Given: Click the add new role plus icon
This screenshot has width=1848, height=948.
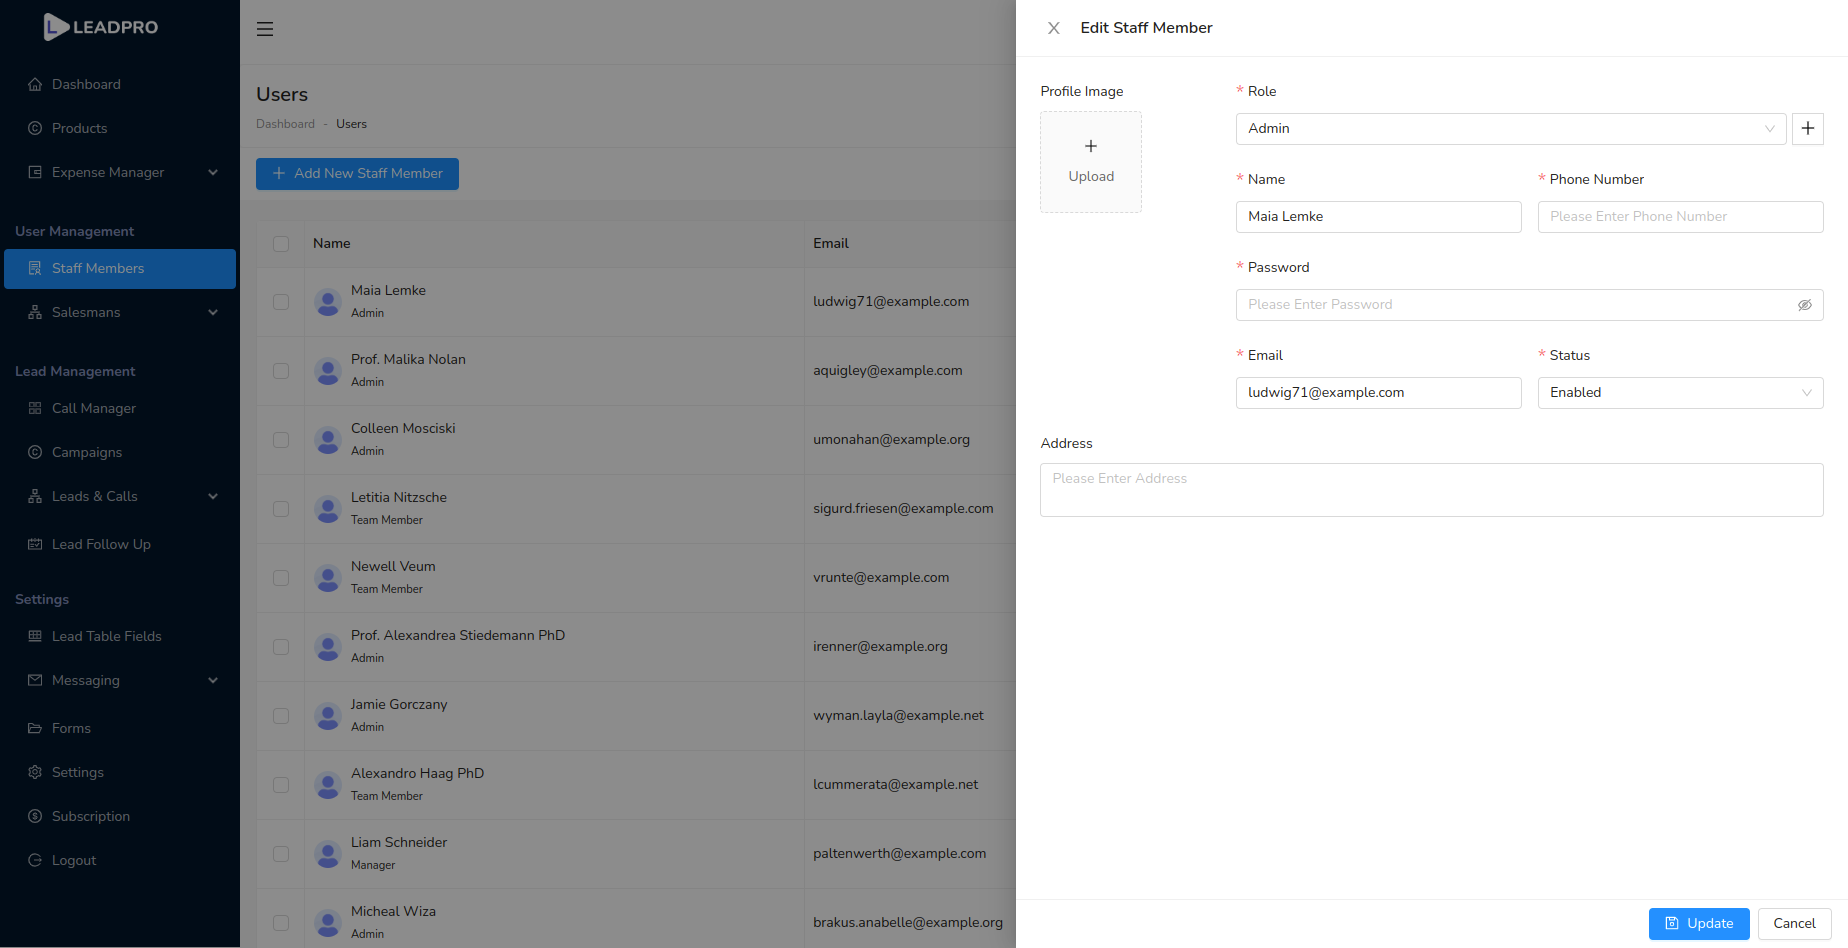Looking at the screenshot, I should click(x=1808, y=128).
